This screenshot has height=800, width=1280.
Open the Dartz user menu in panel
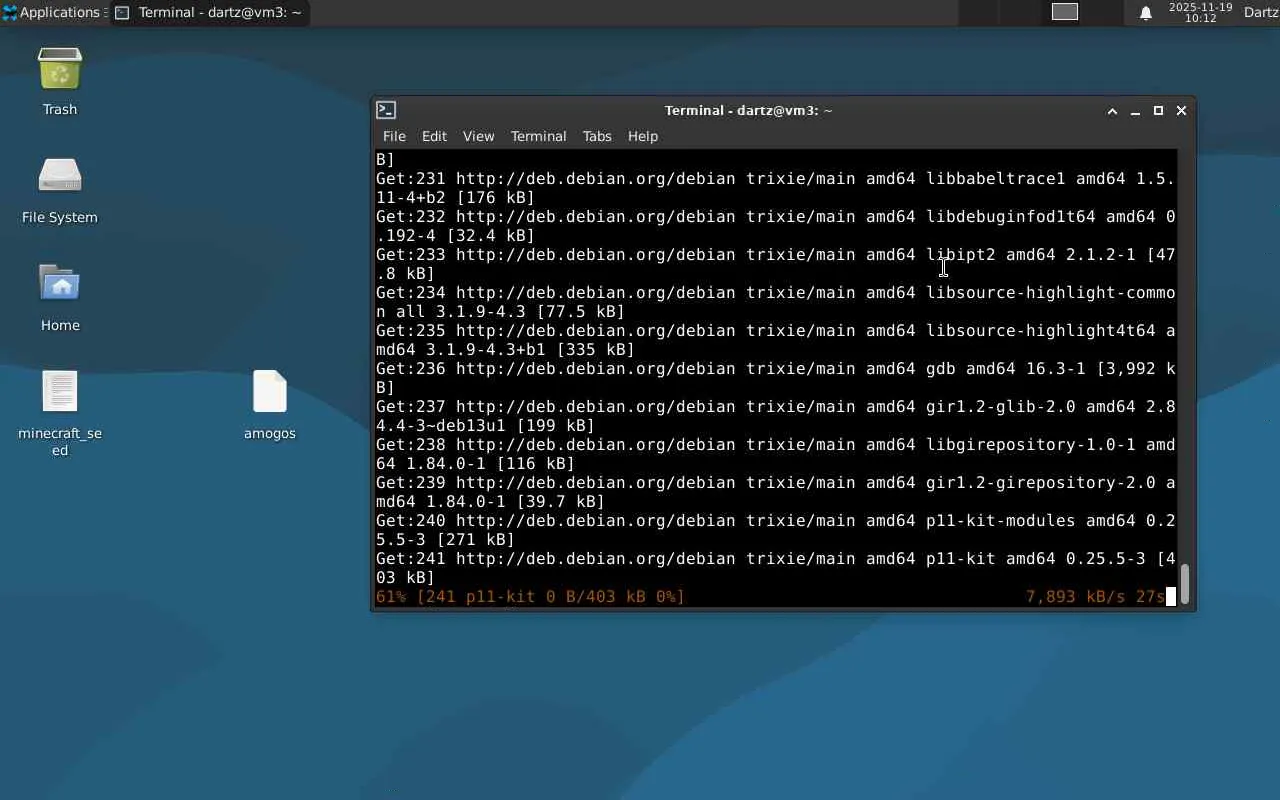(1261, 12)
